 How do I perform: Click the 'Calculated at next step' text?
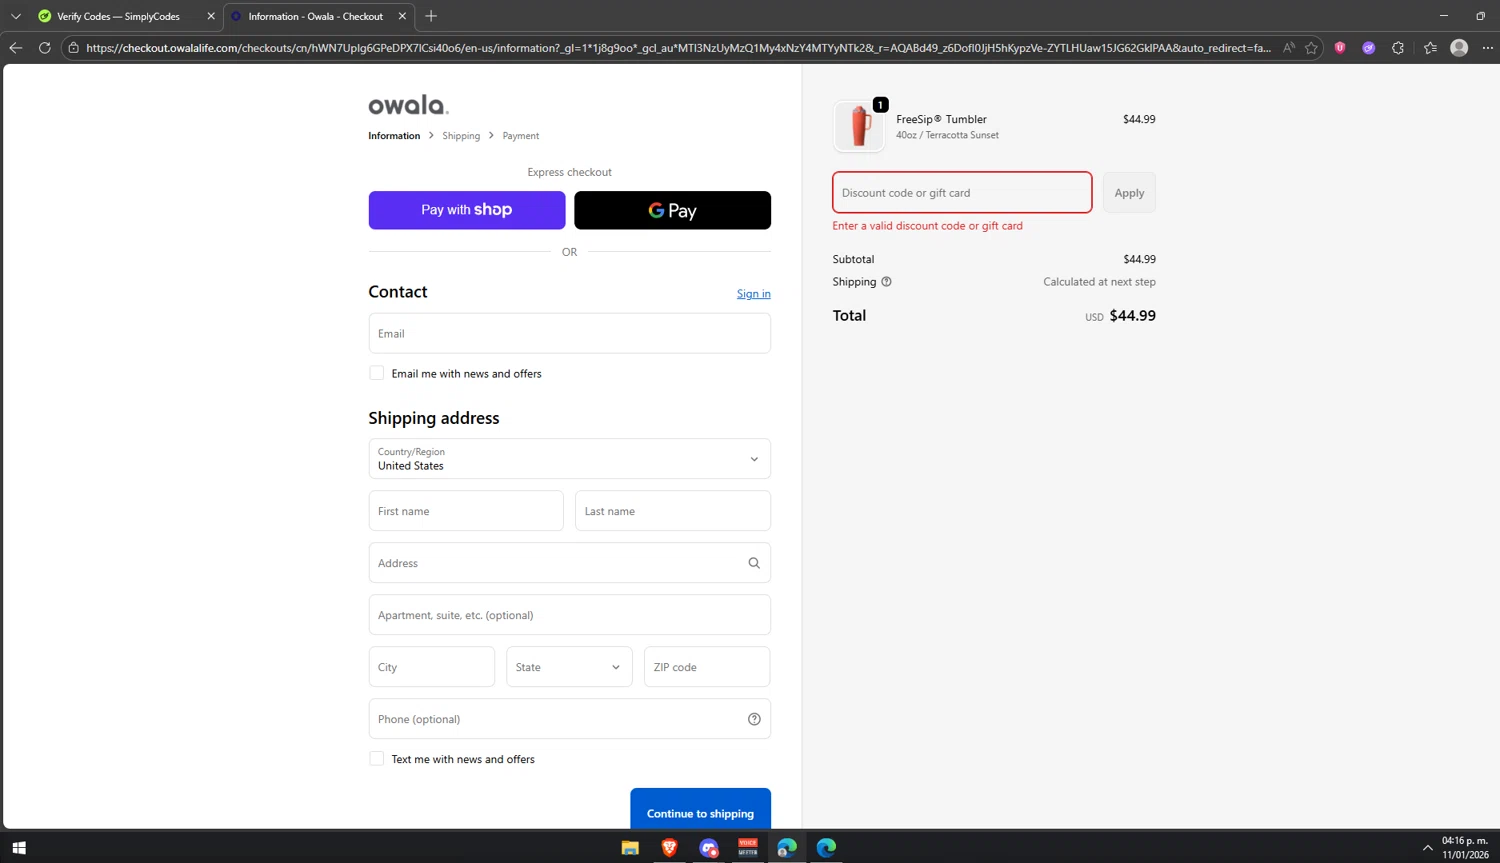pyautogui.click(x=1099, y=282)
